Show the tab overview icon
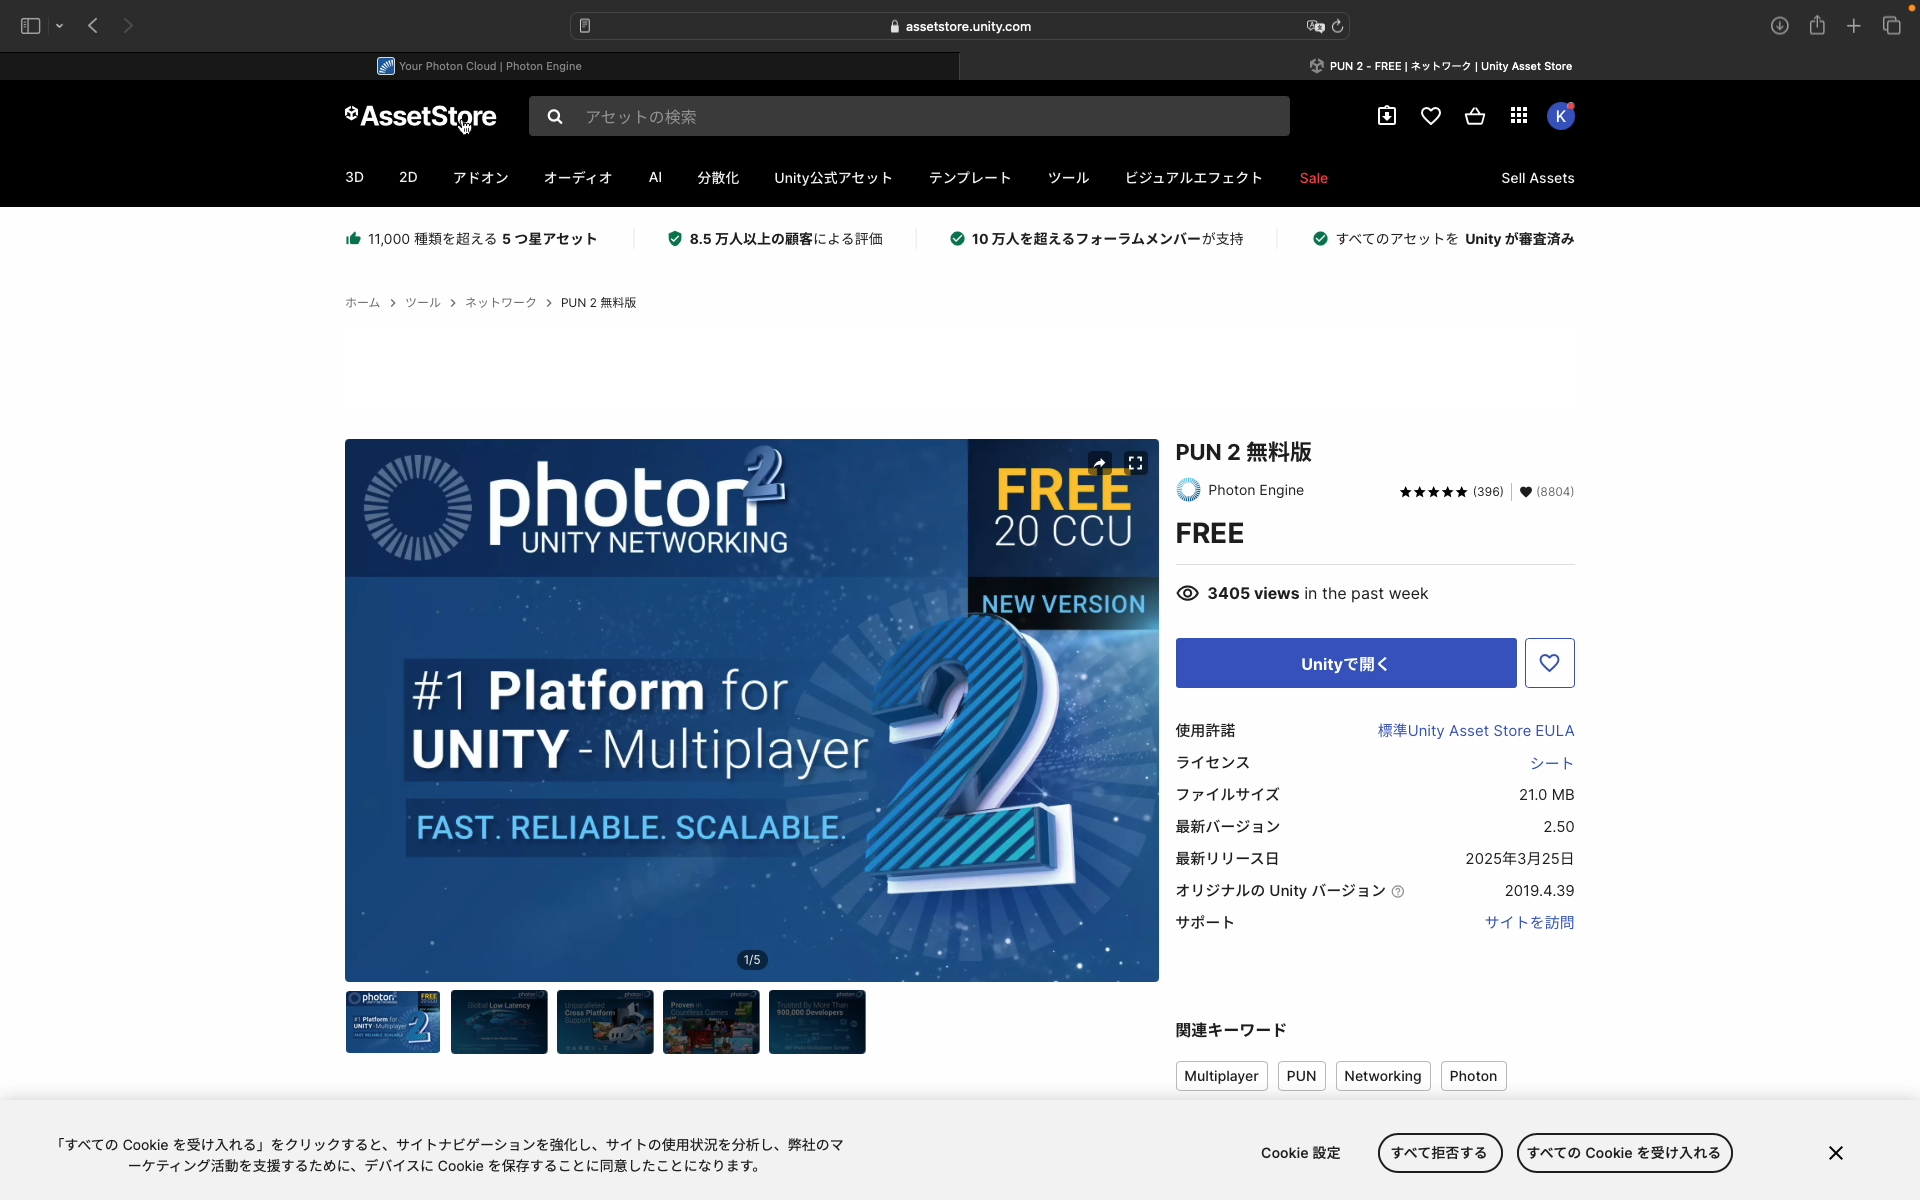 click(x=1891, y=26)
